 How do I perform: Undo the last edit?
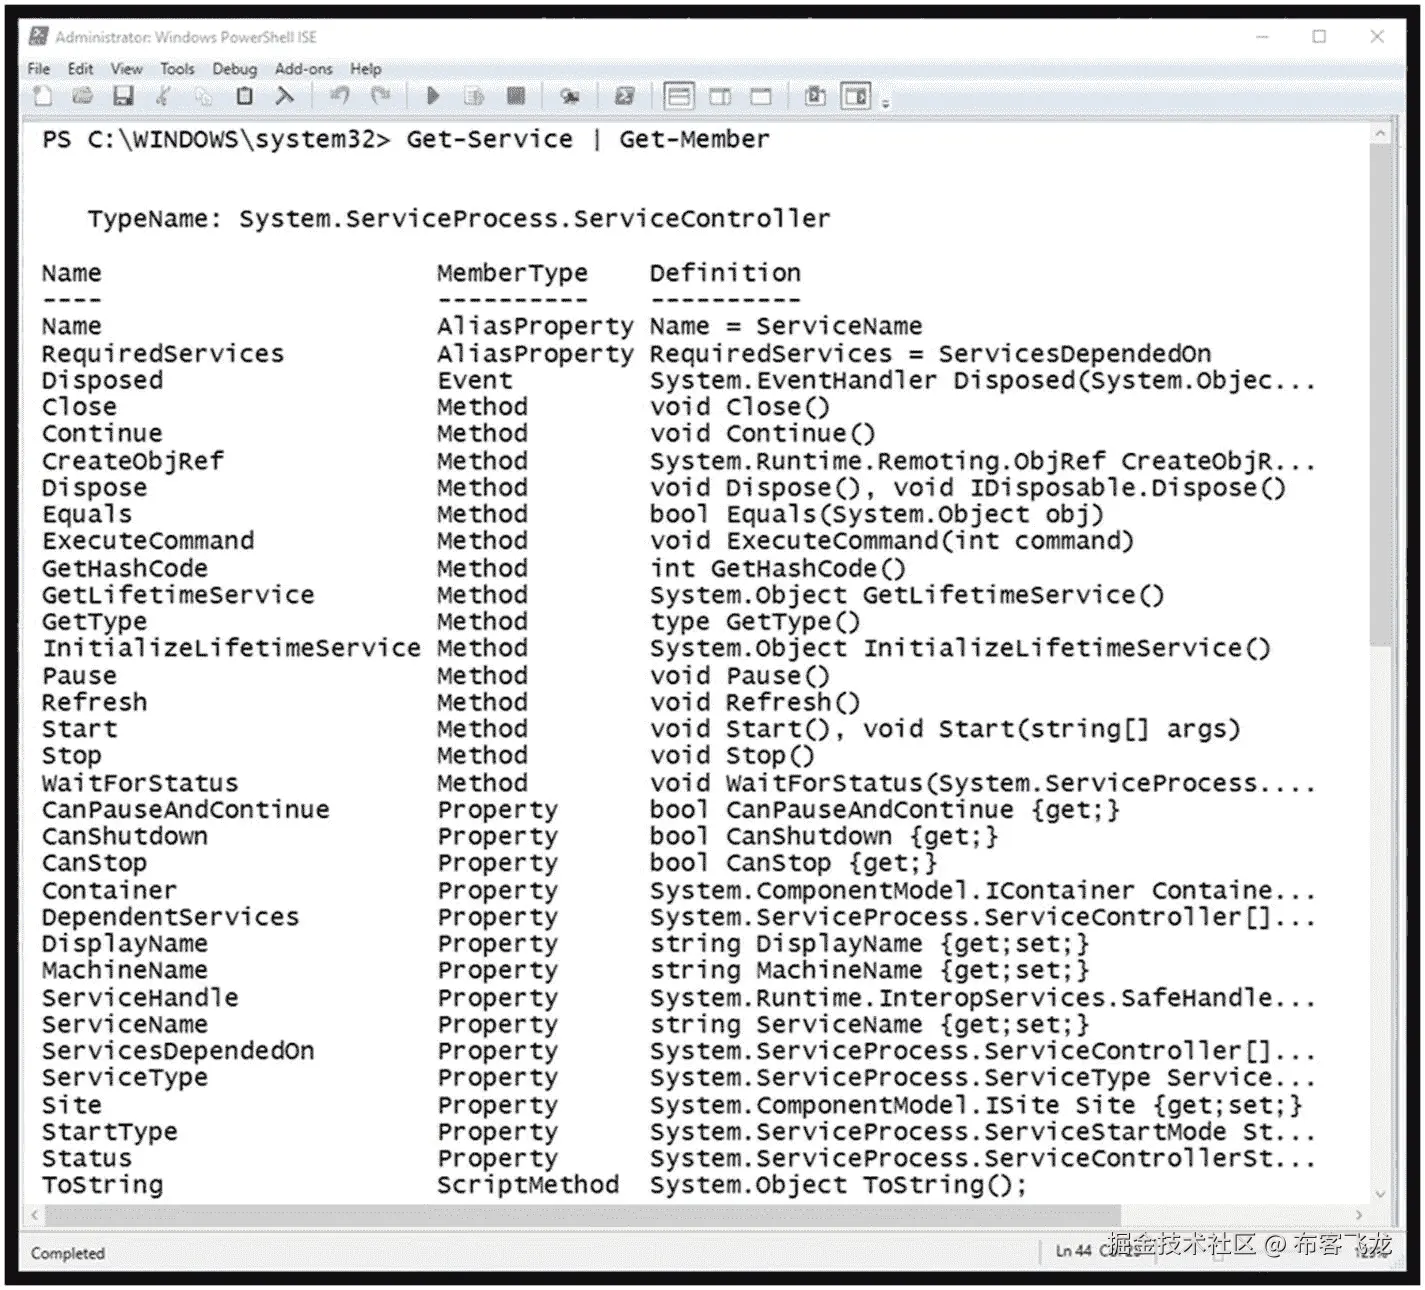[x=338, y=96]
